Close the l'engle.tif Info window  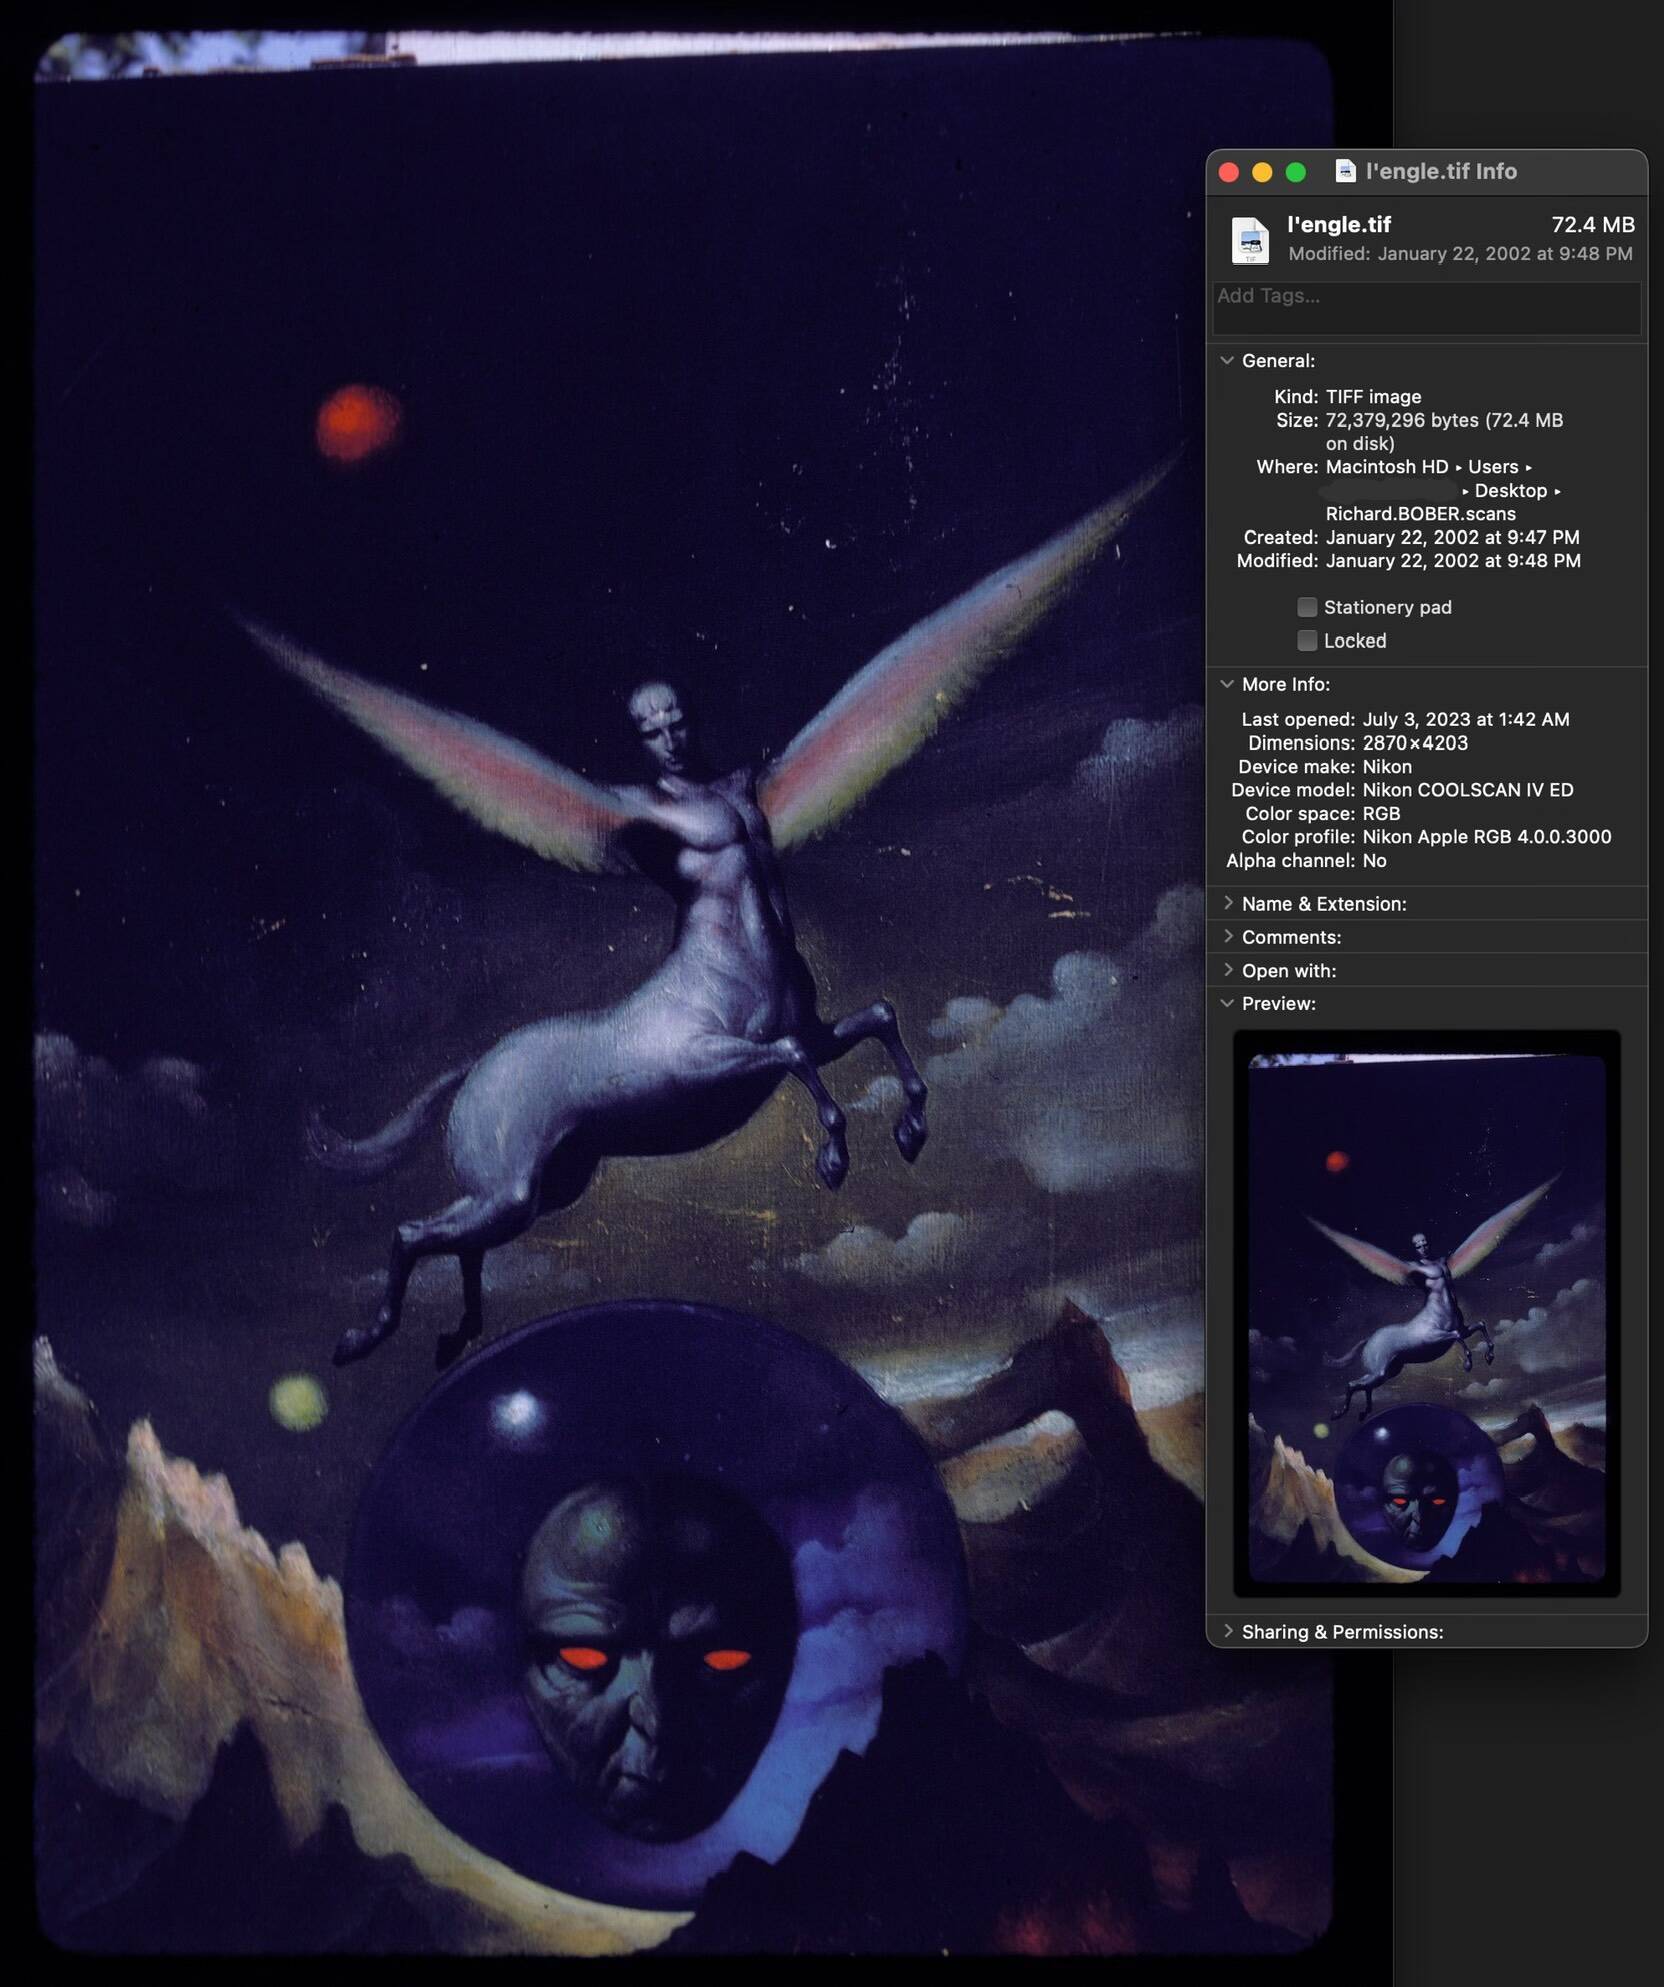coord(1229,172)
